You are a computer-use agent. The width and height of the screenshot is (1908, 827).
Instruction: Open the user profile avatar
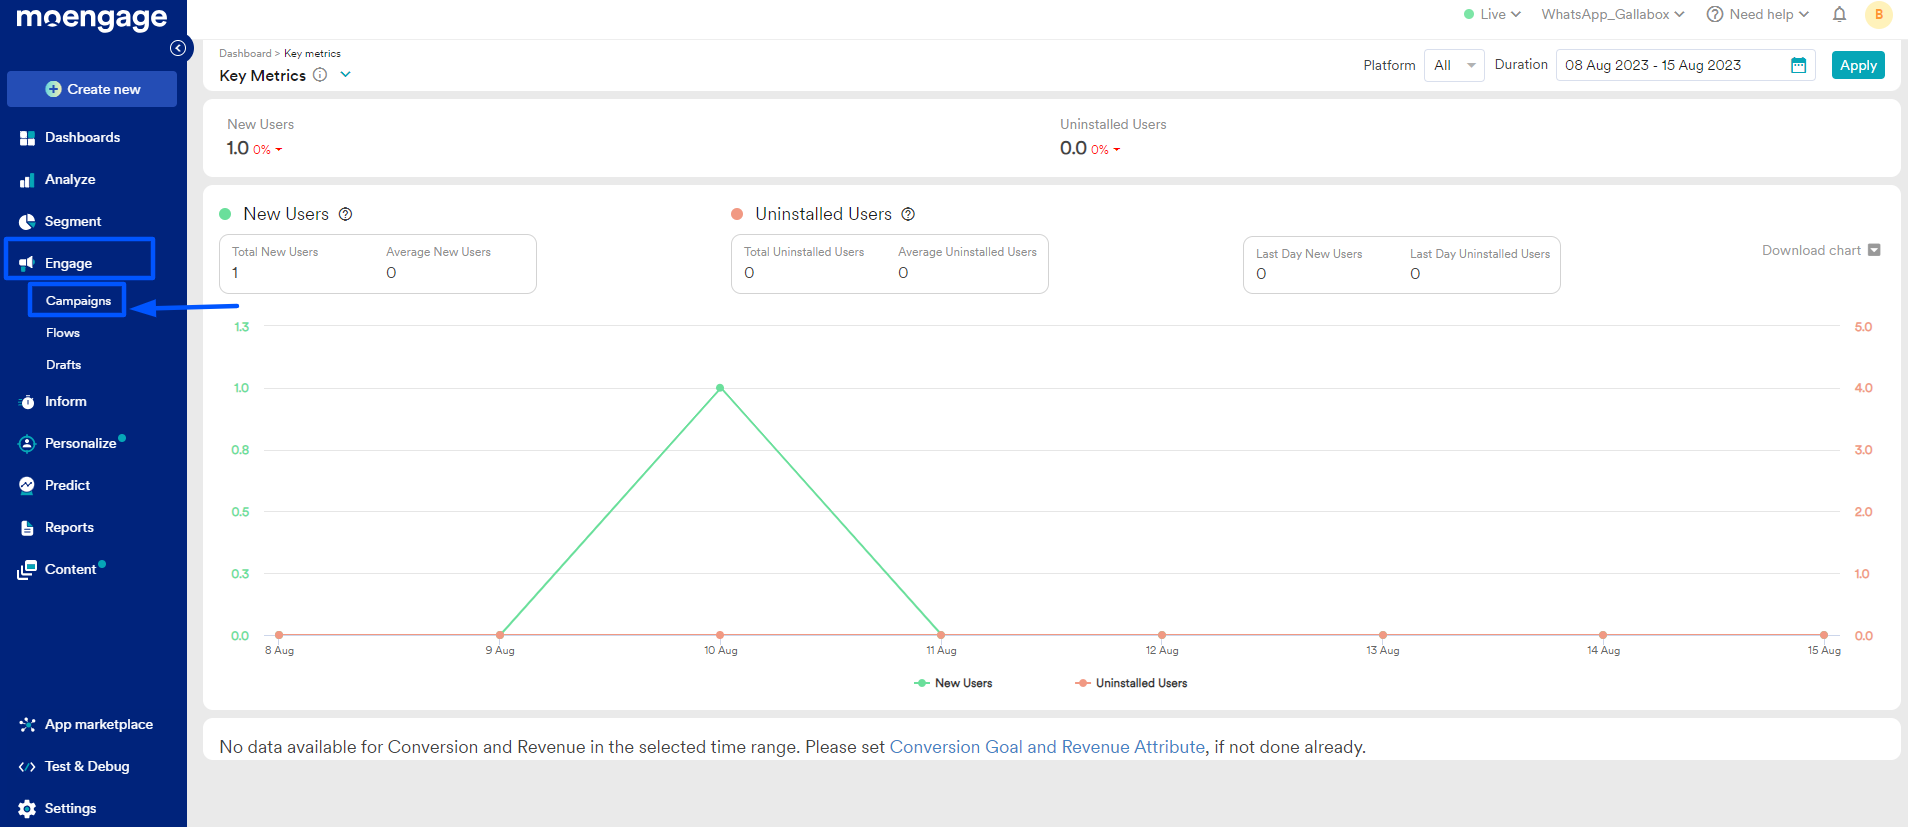click(1878, 14)
